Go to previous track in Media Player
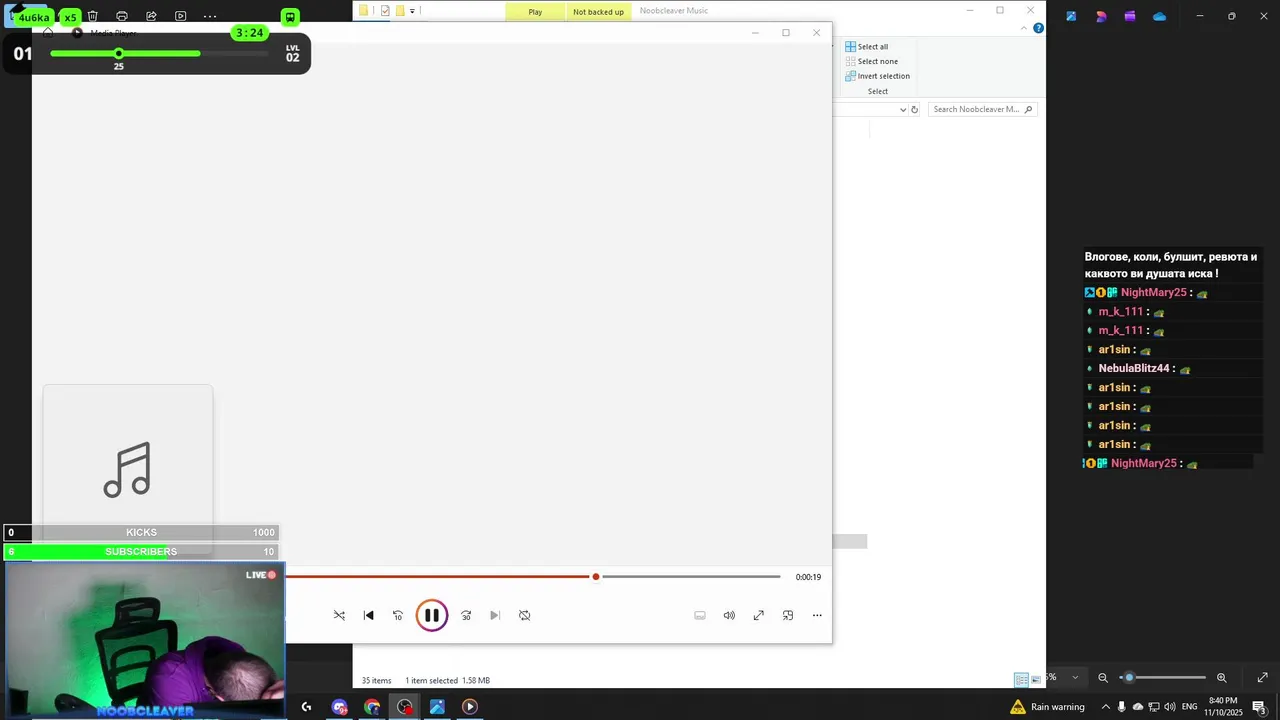Image resolution: width=1280 pixels, height=720 pixels. click(368, 615)
